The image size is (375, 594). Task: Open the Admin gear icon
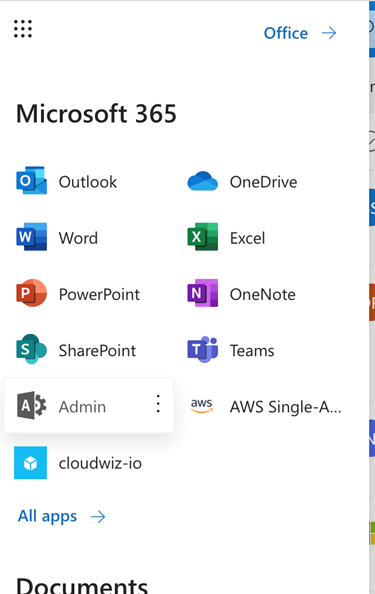[x=31, y=406]
